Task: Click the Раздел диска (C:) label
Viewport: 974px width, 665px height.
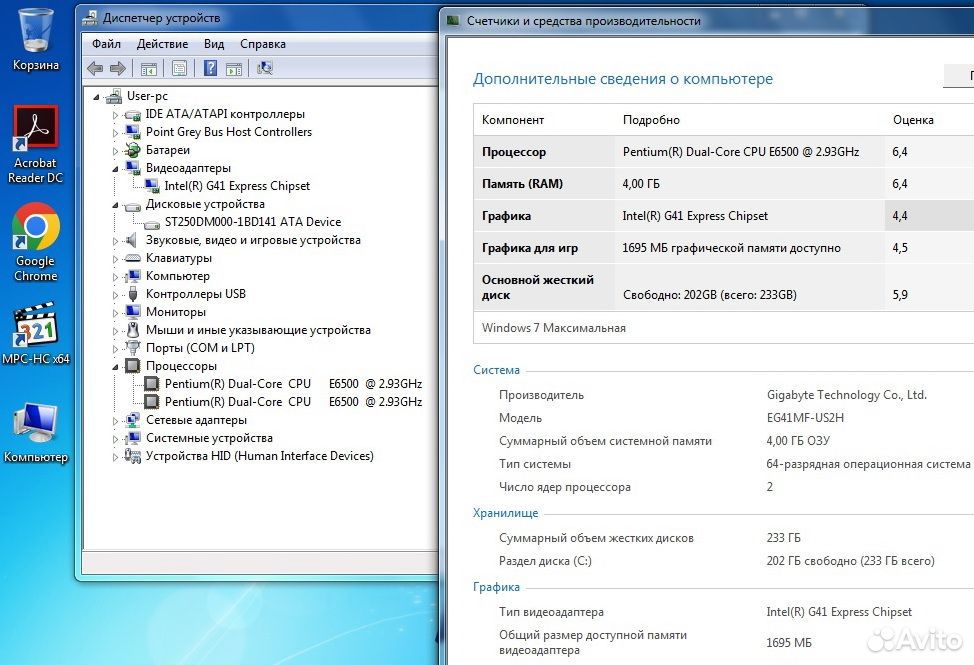Action: coord(545,561)
